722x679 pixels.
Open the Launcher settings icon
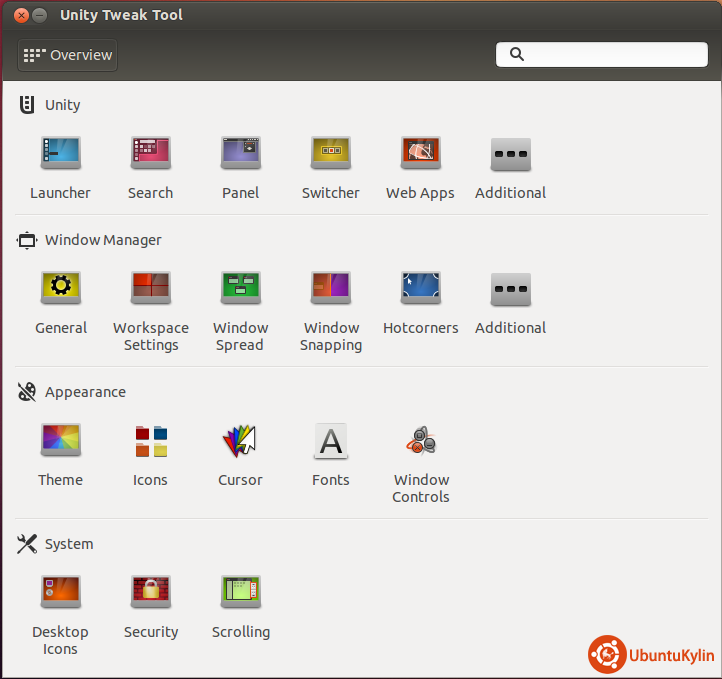click(60, 154)
